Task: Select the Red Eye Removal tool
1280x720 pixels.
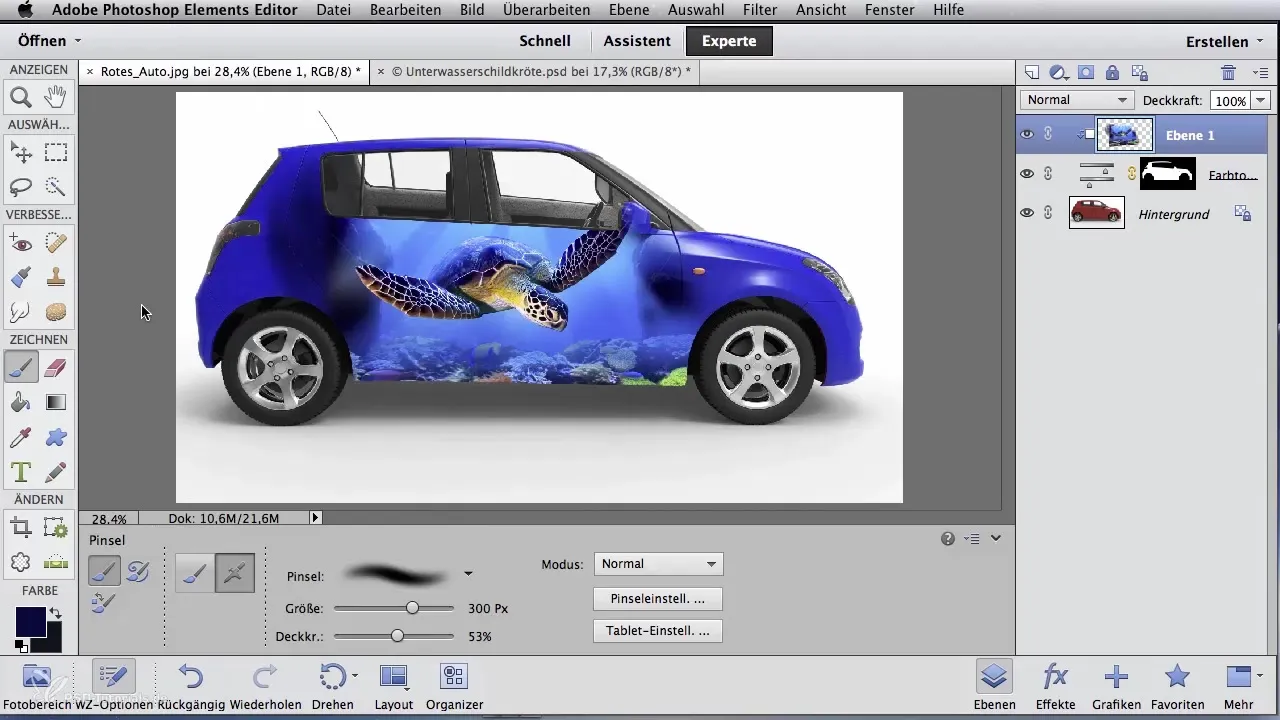Action: tap(21, 242)
